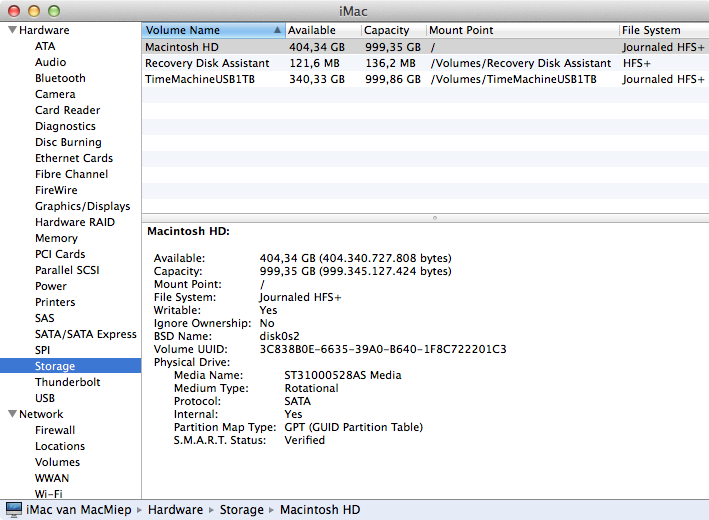Click the iMac computer icon in path bar
The image size is (709, 520).
14,510
